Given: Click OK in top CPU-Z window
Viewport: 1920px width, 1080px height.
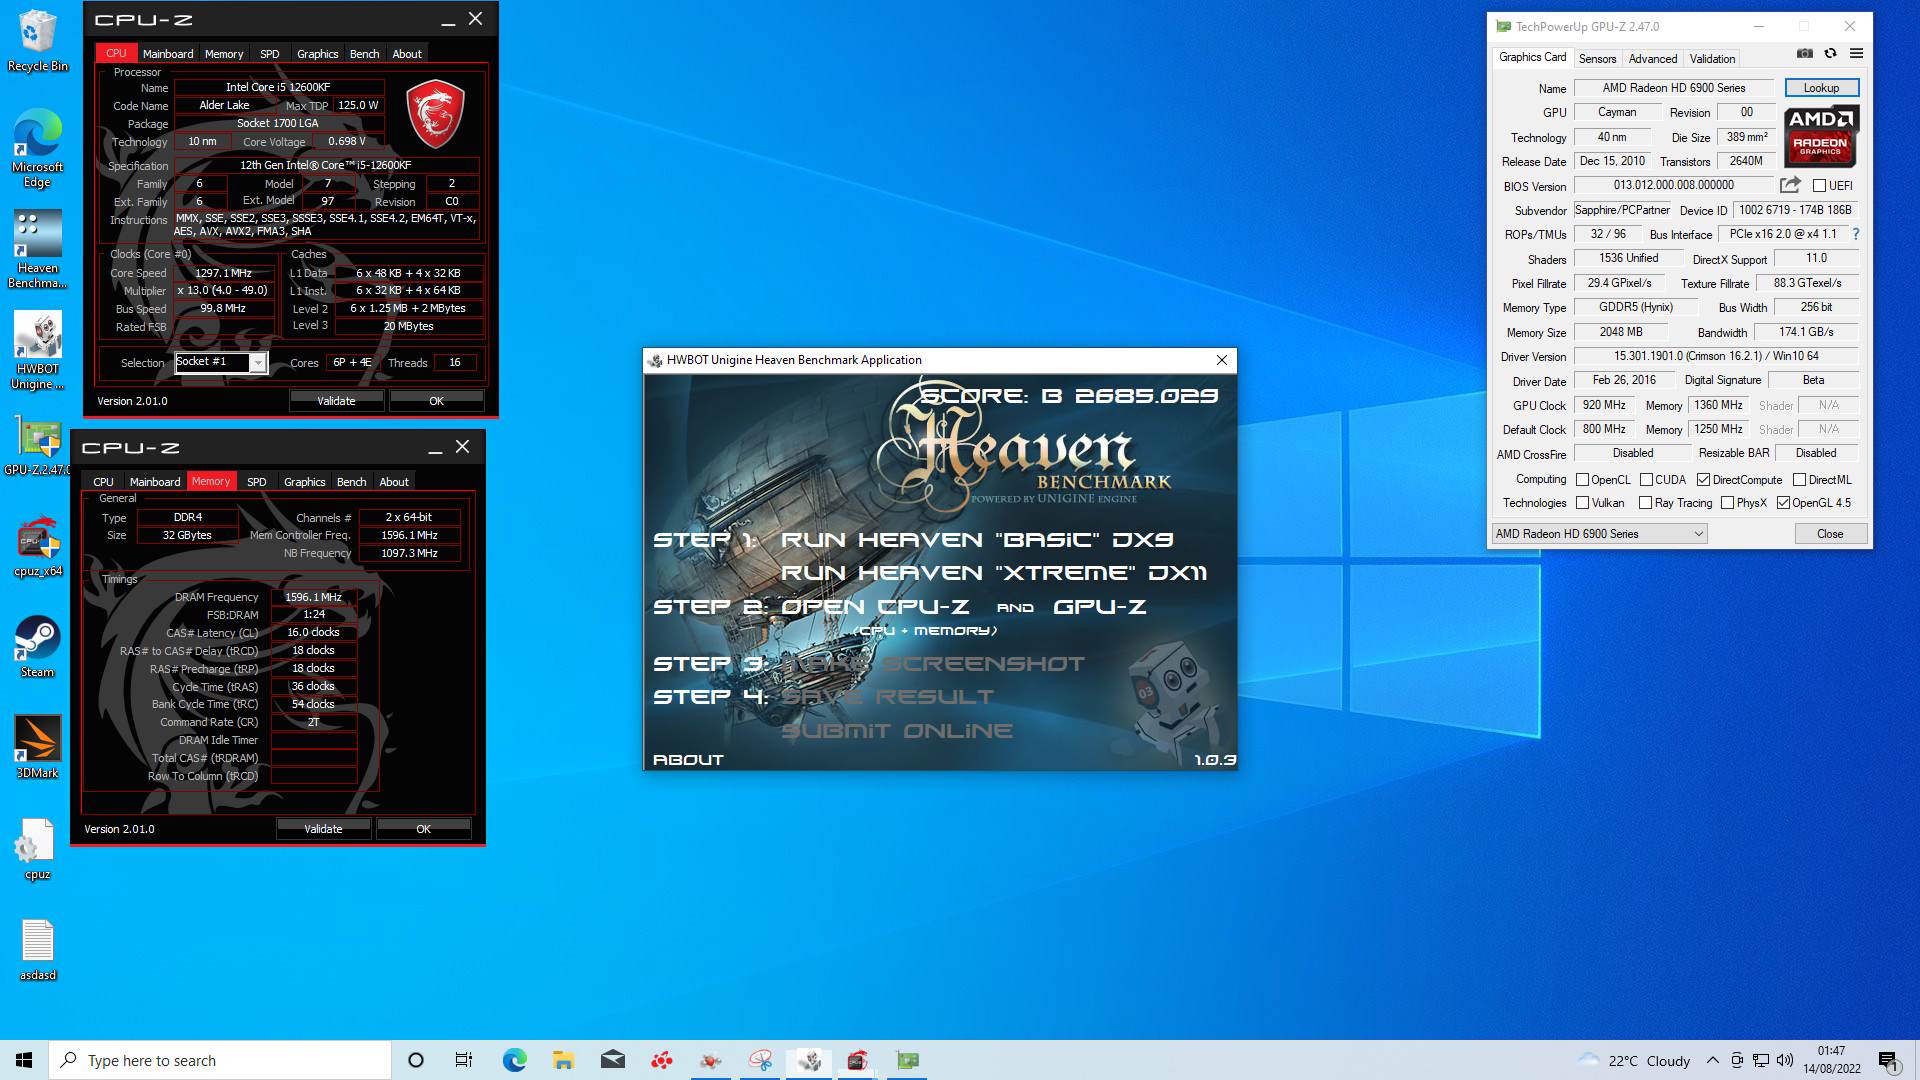Looking at the screenshot, I should click(x=436, y=401).
